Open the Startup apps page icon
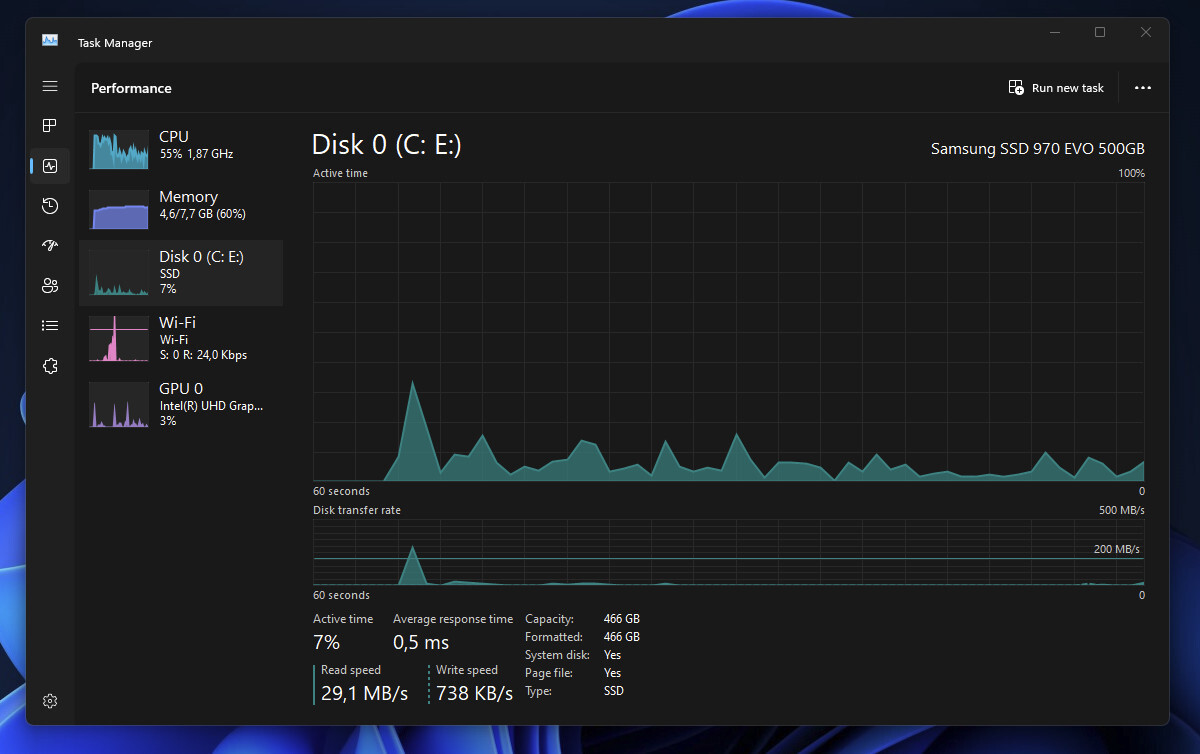The height and width of the screenshot is (754, 1200). tap(50, 246)
